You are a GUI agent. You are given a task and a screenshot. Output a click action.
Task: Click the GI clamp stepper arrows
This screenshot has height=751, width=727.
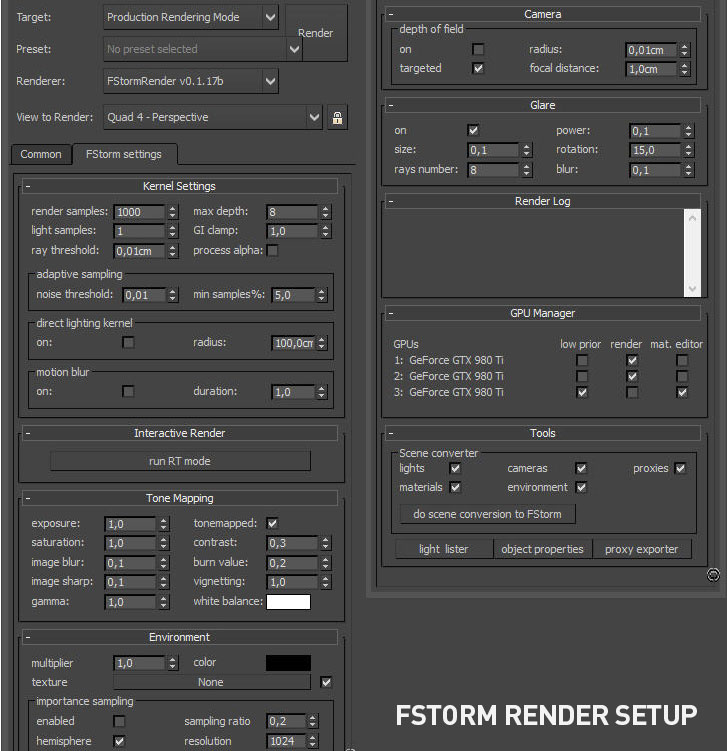(x=326, y=231)
